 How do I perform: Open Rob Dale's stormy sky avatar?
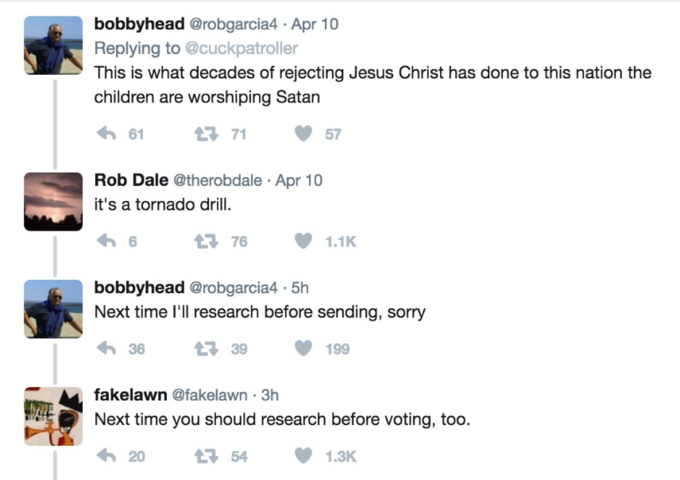pyautogui.click(x=53, y=202)
